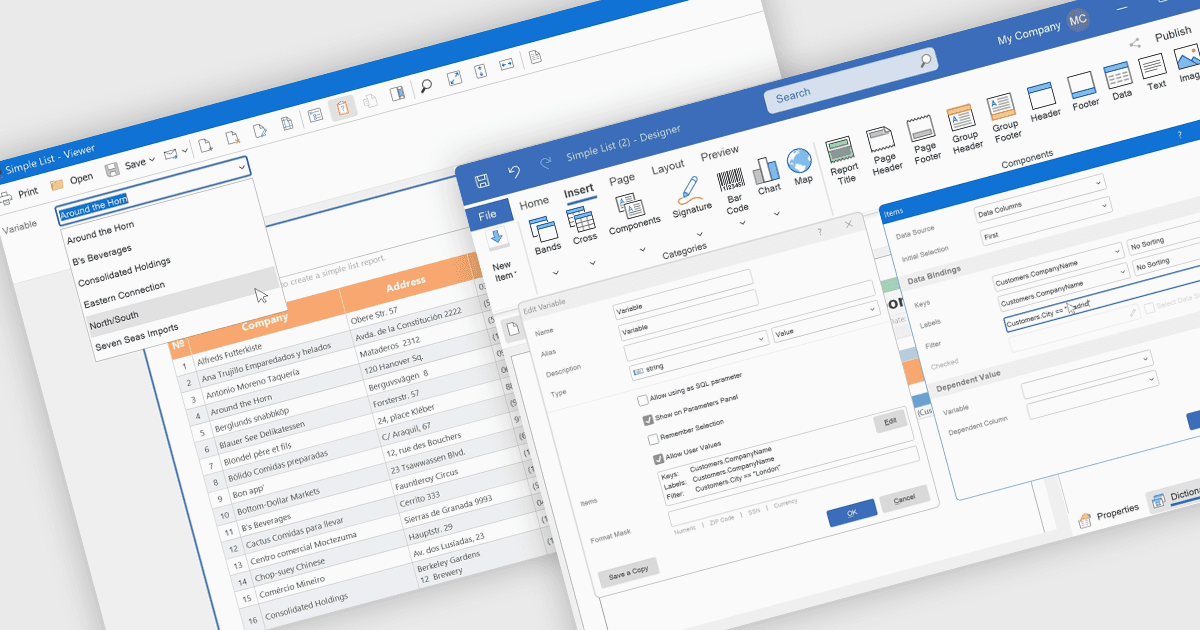This screenshot has width=1200, height=630.
Task: Switch to the Home ribbon tab
Action: 534,201
